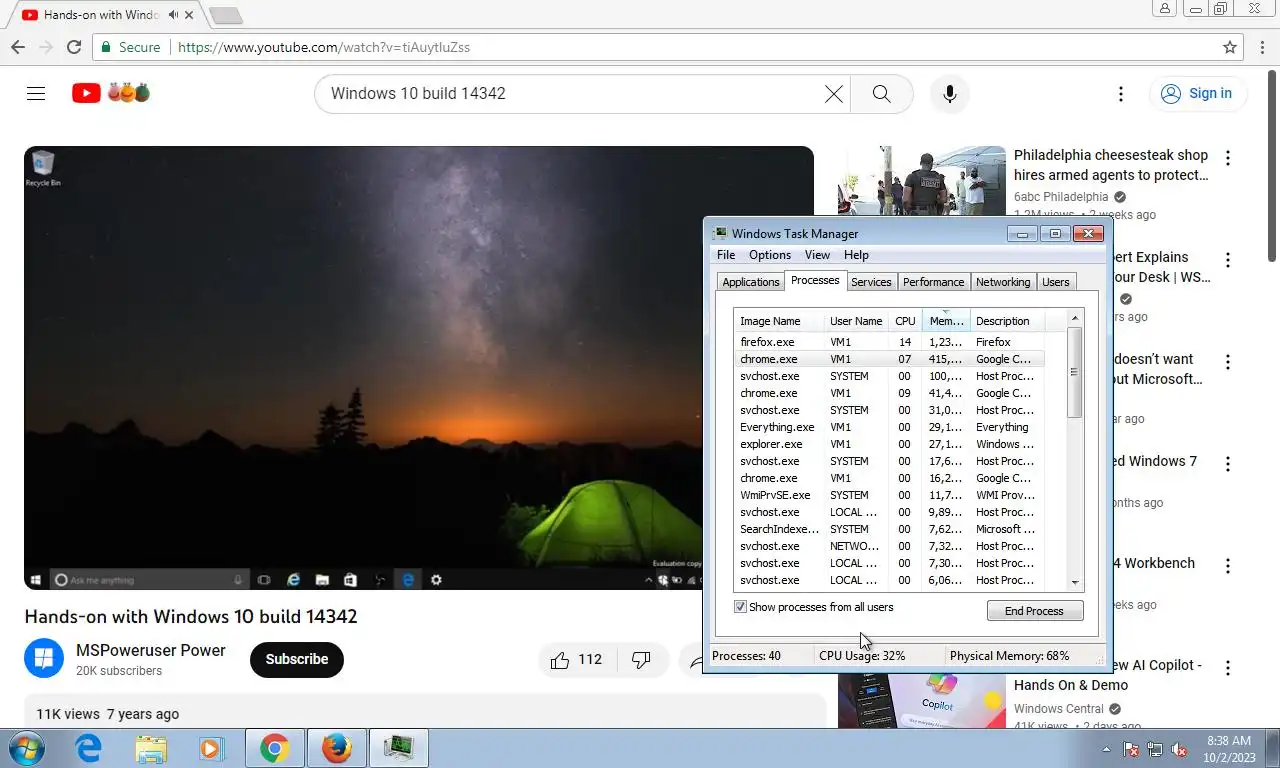This screenshot has width=1280, height=768.
Task: Bookmark this page with the star
Action: pyautogui.click(x=1230, y=47)
